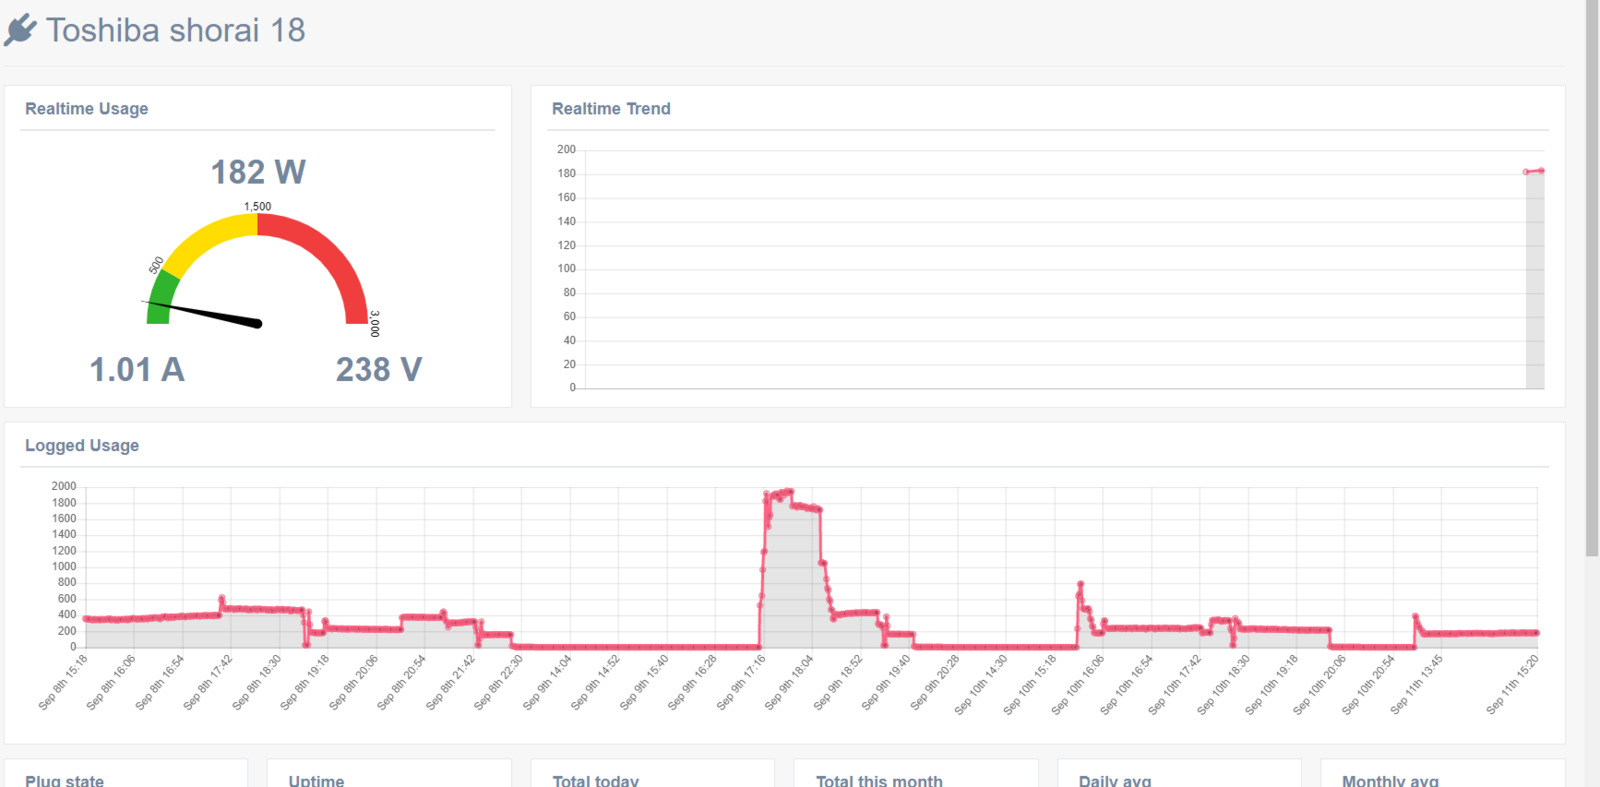Viewport: 1600px width, 787px height.
Task: Click the black gauge needle
Action: pos(205,313)
